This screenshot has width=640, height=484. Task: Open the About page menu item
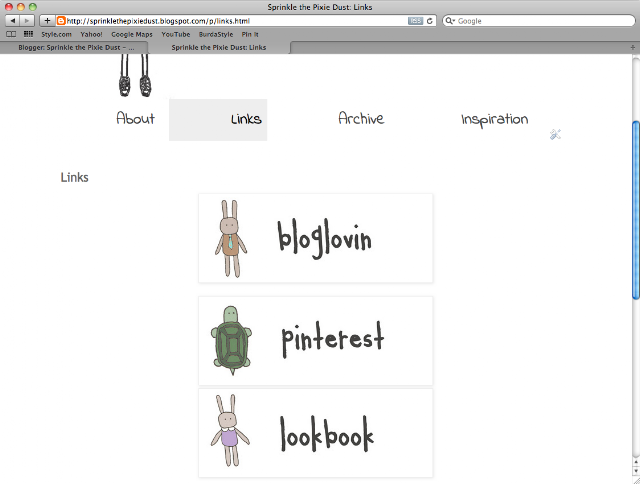135,118
